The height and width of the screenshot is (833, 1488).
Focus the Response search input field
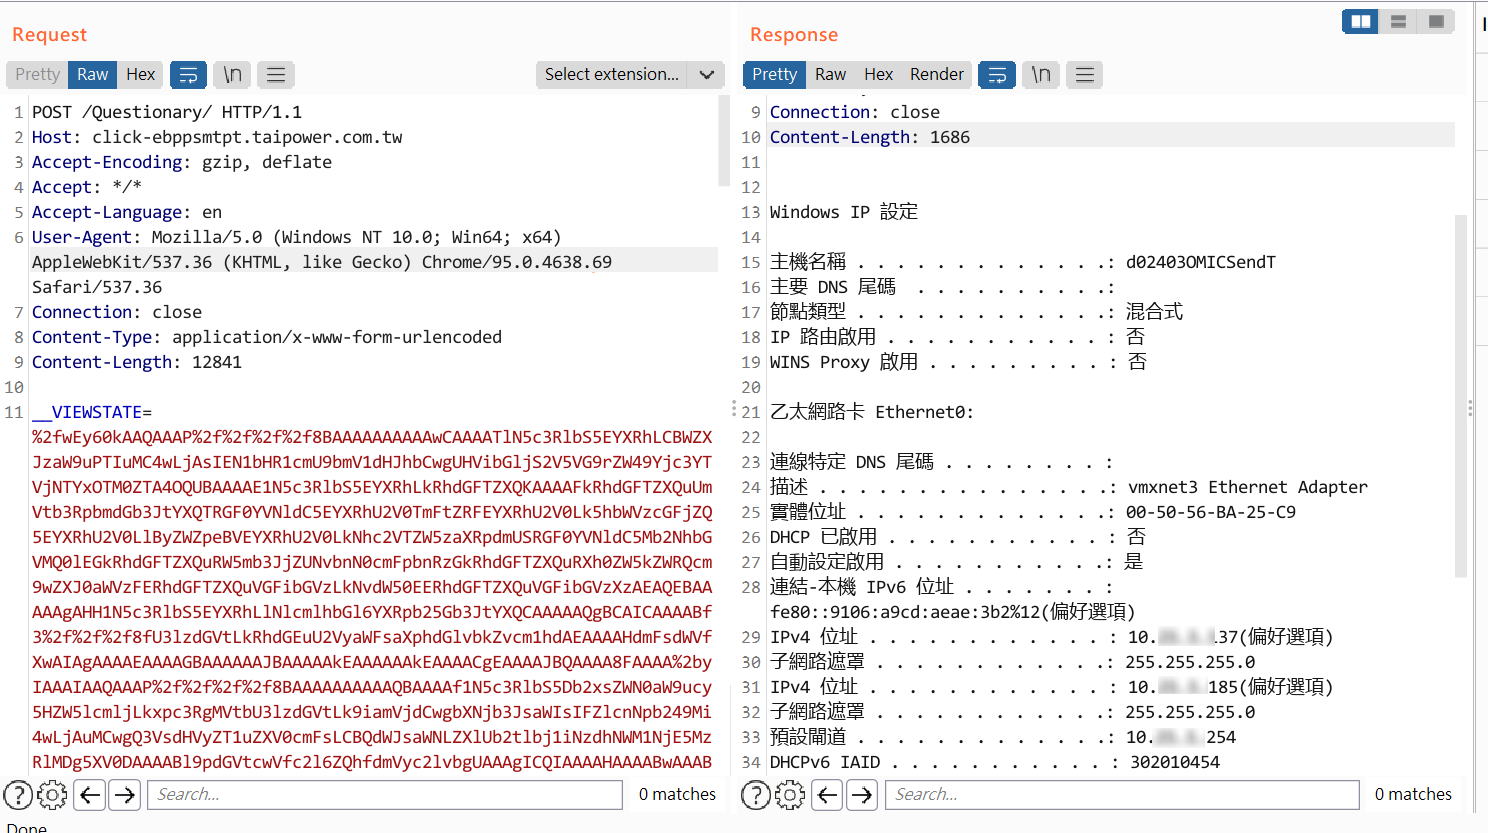coord(1122,795)
